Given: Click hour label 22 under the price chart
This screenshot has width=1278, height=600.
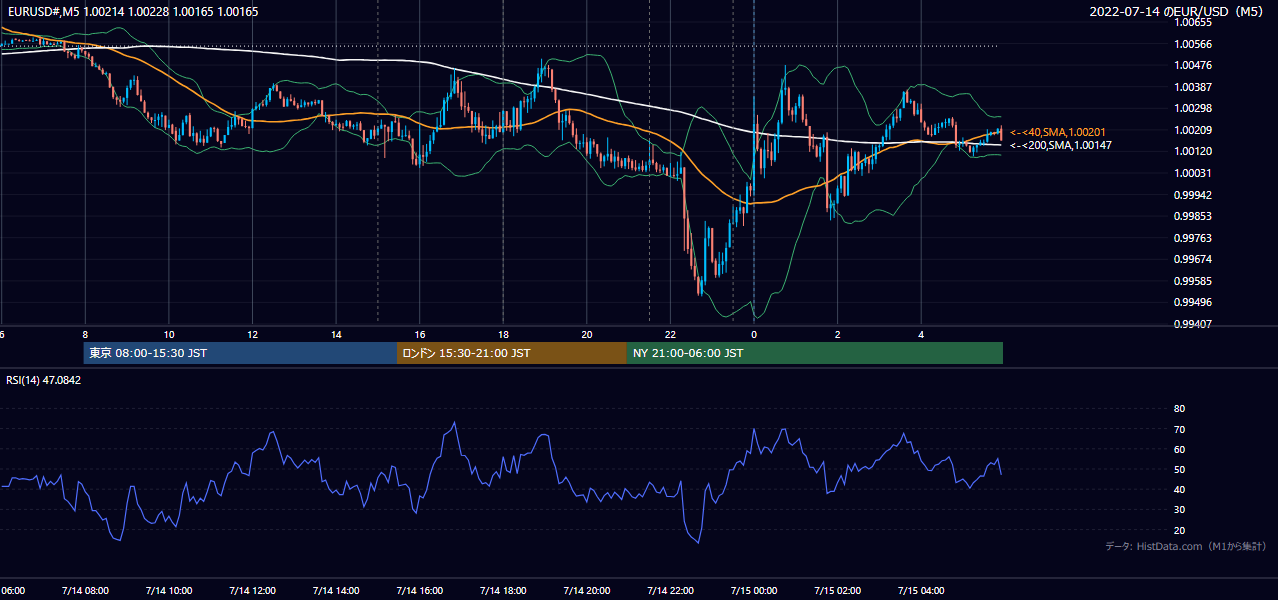Looking at the screenshot, I should (x=670, y=335).
